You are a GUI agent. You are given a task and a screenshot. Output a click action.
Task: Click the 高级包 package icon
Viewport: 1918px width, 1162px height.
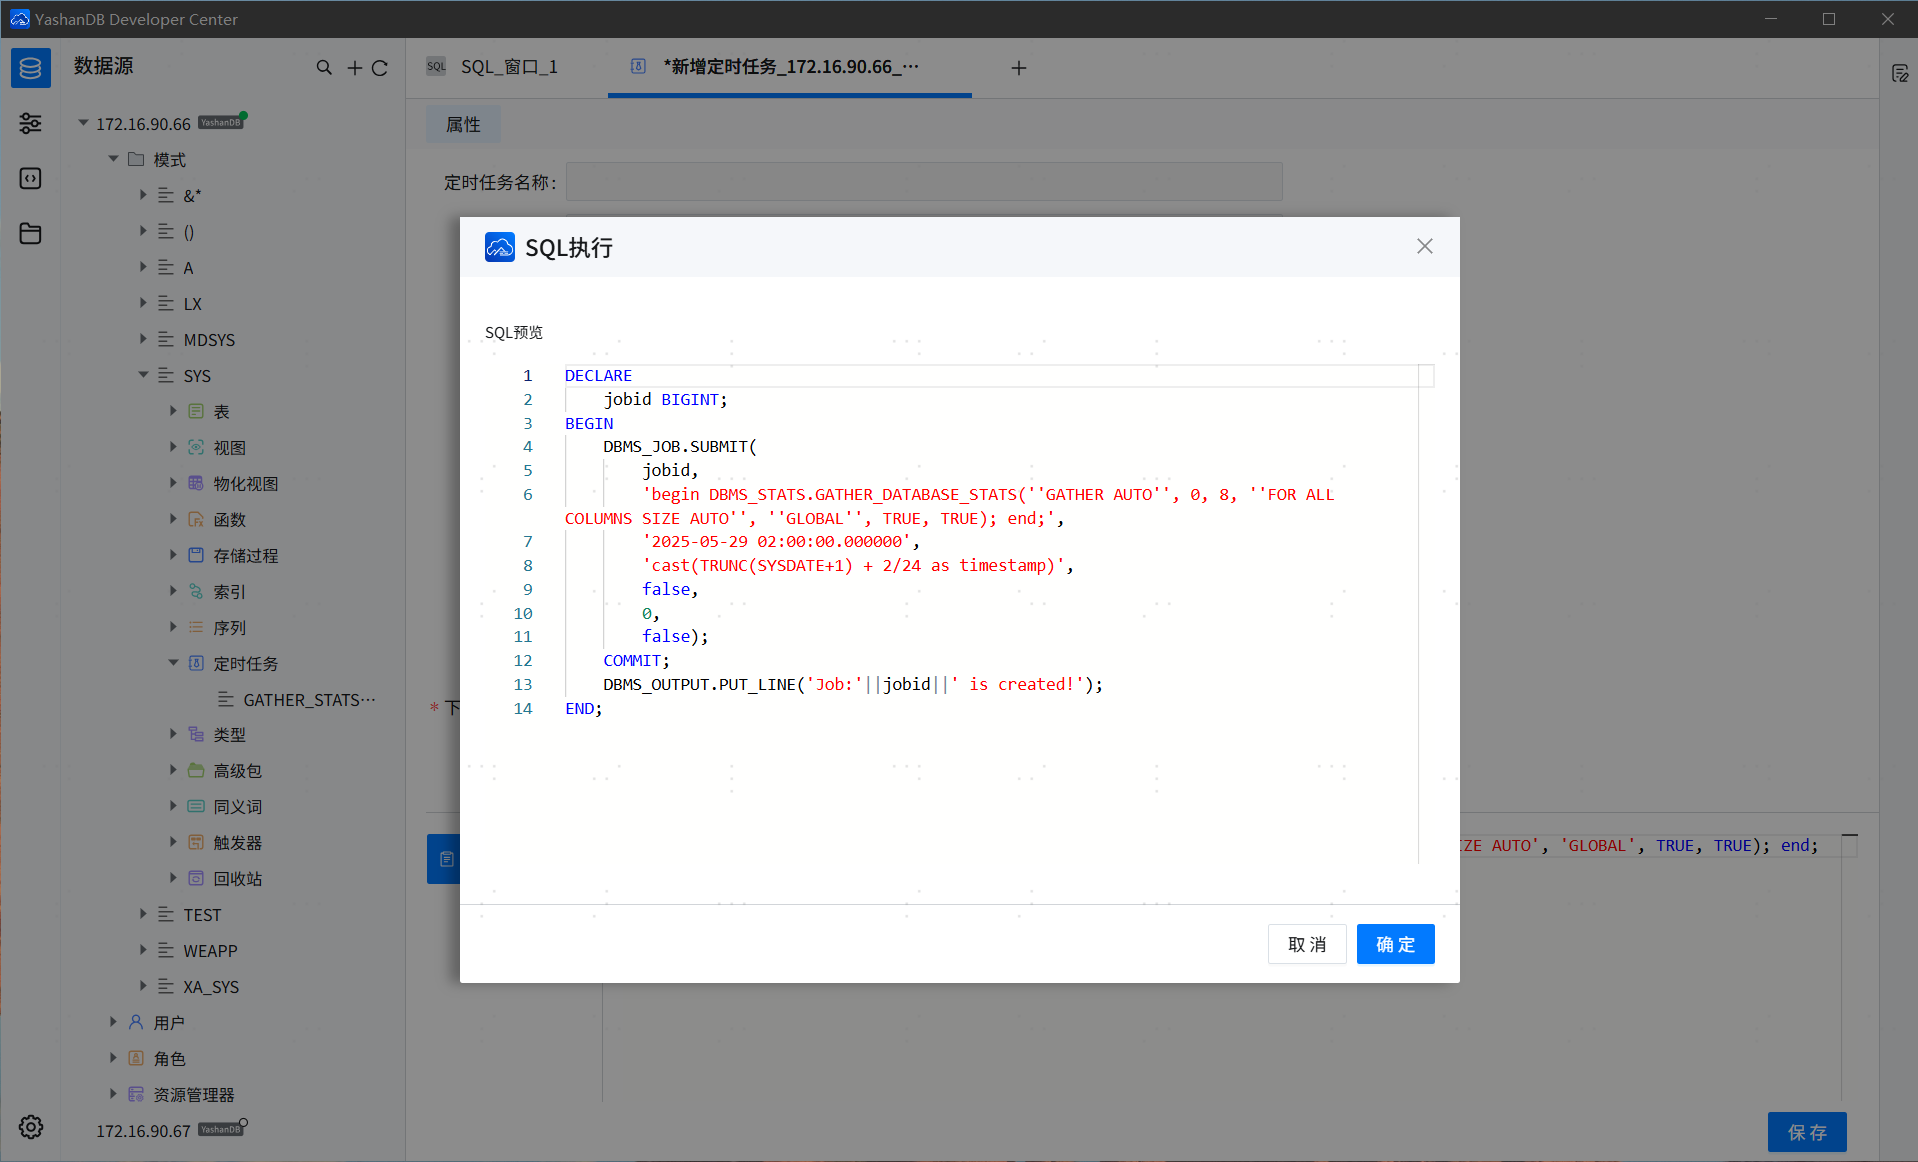pyautogui.click(x=196, y=770)
